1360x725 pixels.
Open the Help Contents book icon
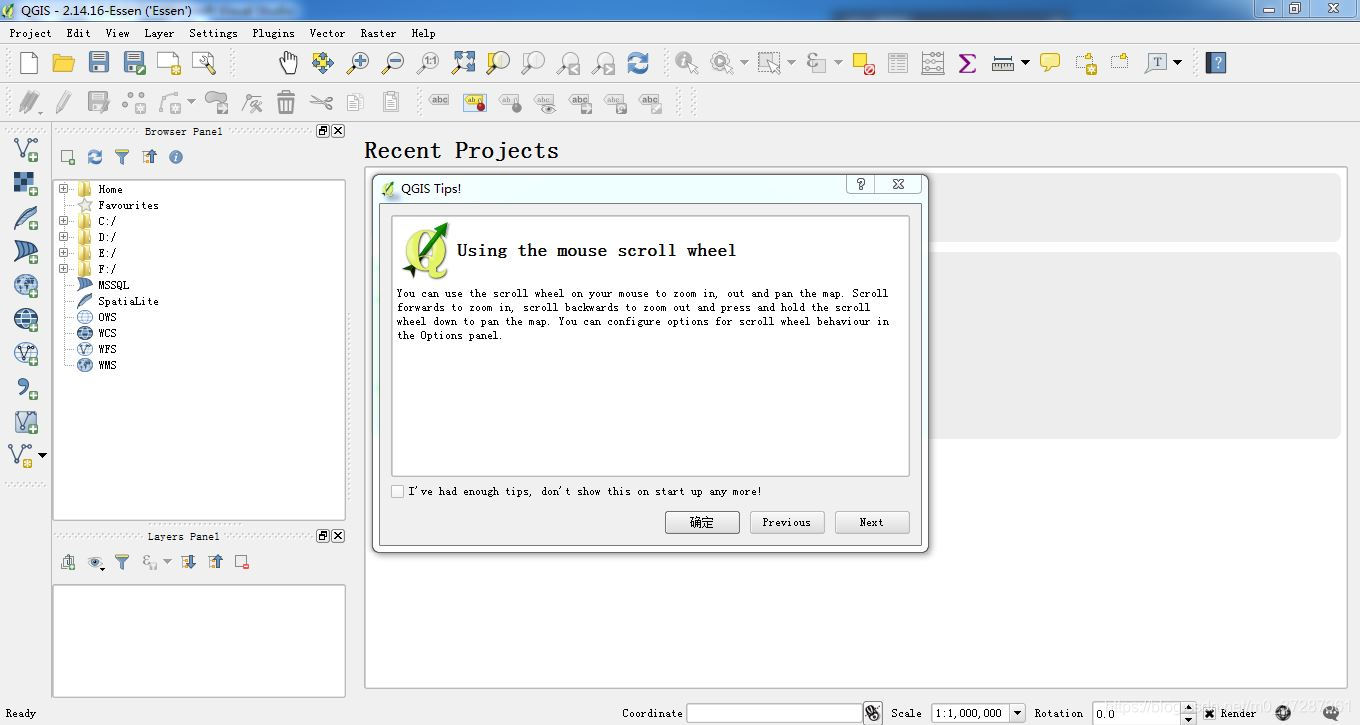(1216, 63)
